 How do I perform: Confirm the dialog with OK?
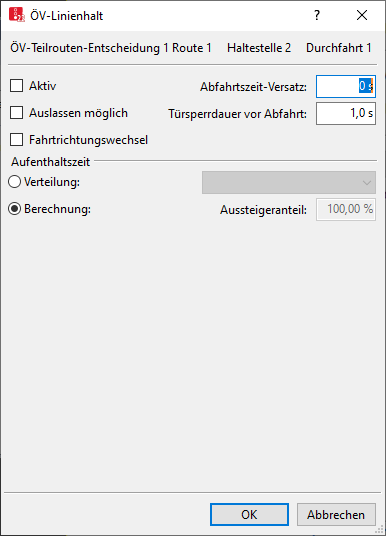(249, 514)
